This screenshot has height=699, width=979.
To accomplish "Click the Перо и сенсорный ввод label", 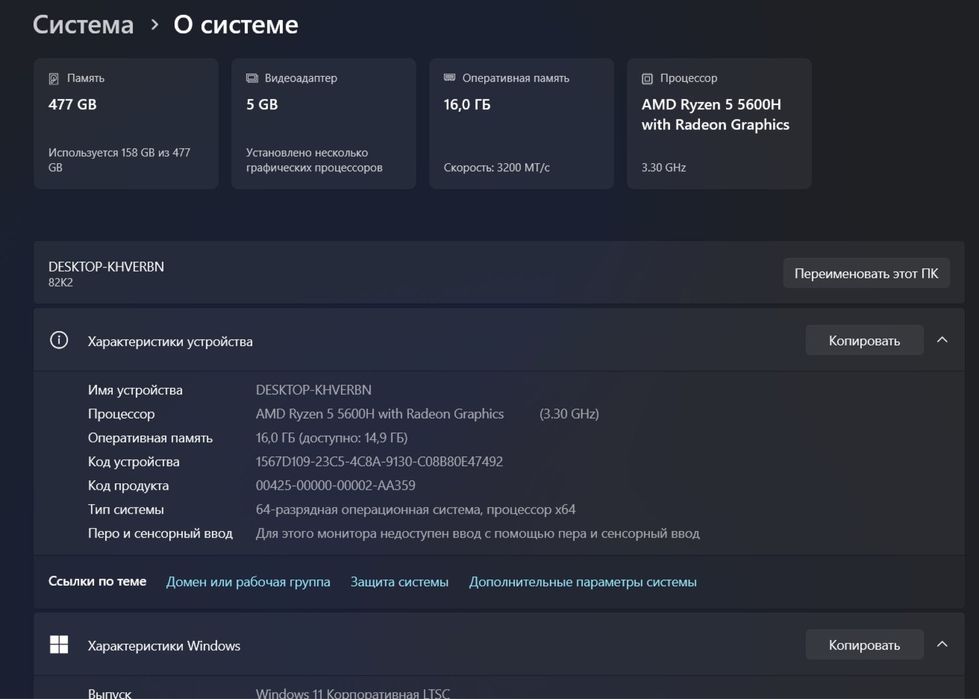I will [160, 534].
